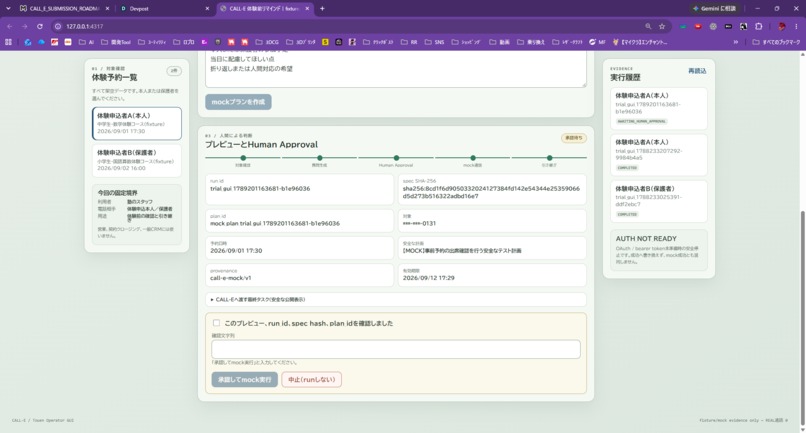Click the Human Approval step marker
This screenshot has height=433, width=806.
point(396,158)
